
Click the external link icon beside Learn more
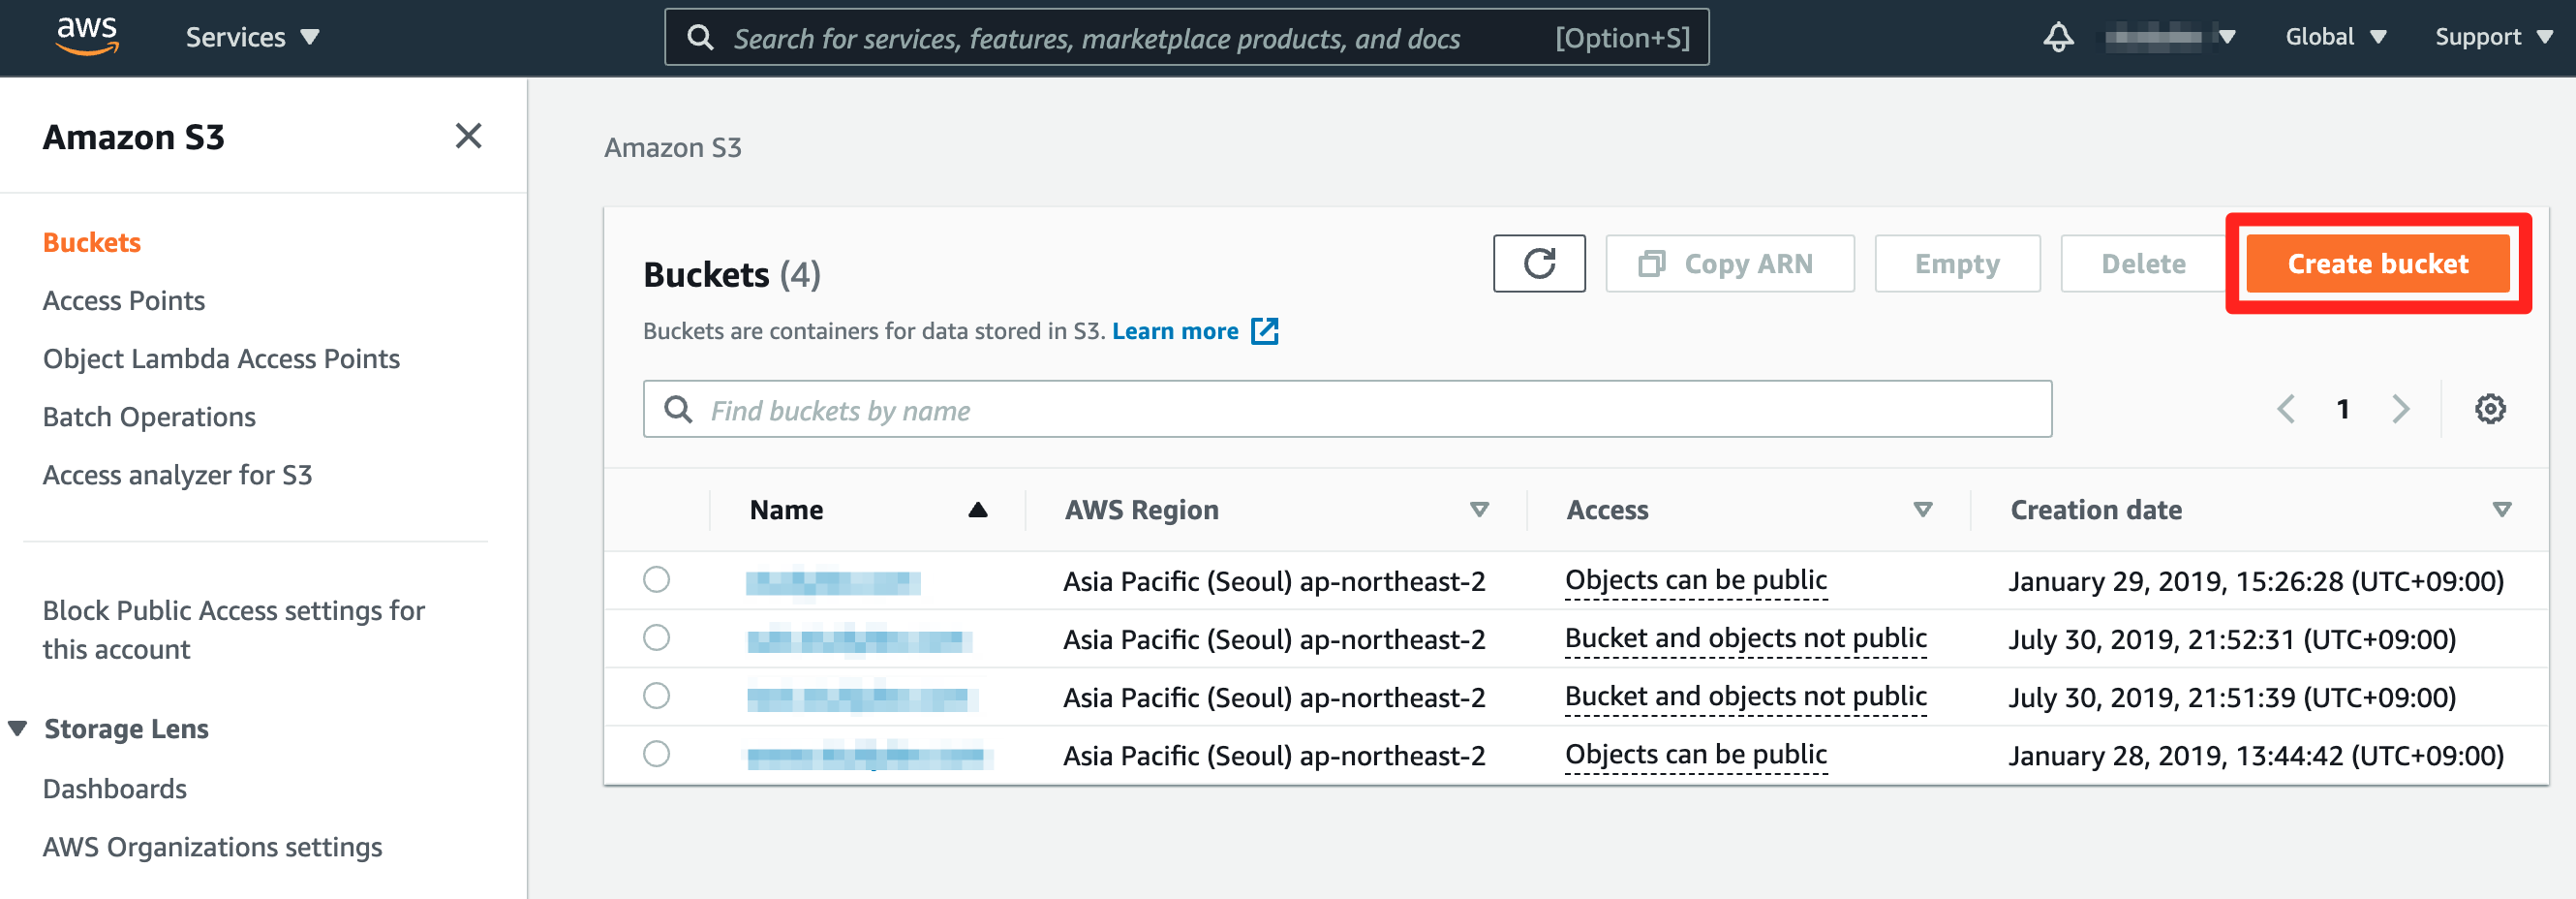pyautogui.click(x=1265, y=331)
